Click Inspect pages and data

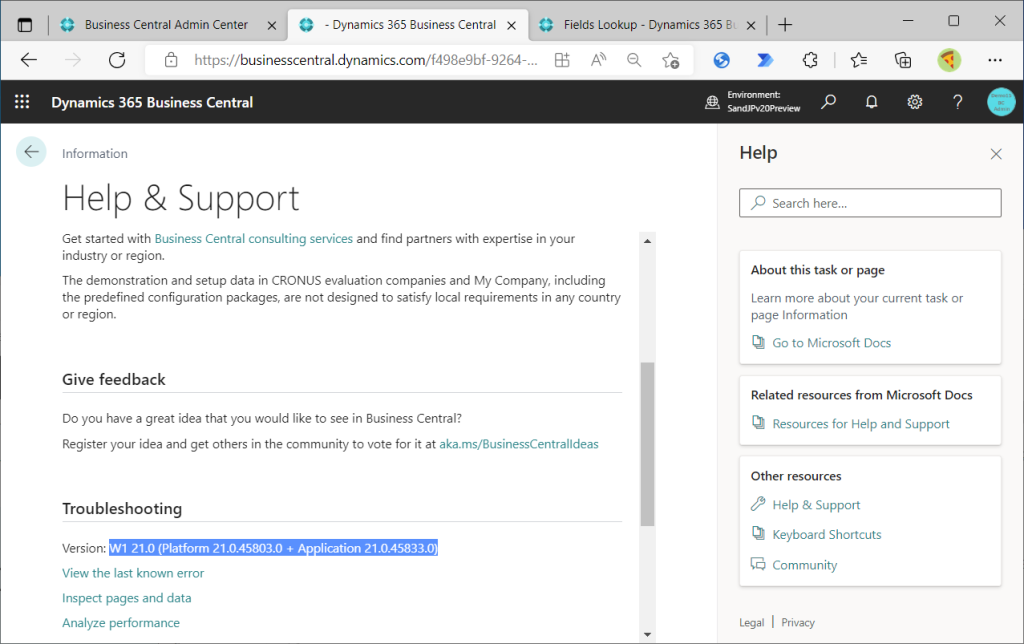coord(127,598)
